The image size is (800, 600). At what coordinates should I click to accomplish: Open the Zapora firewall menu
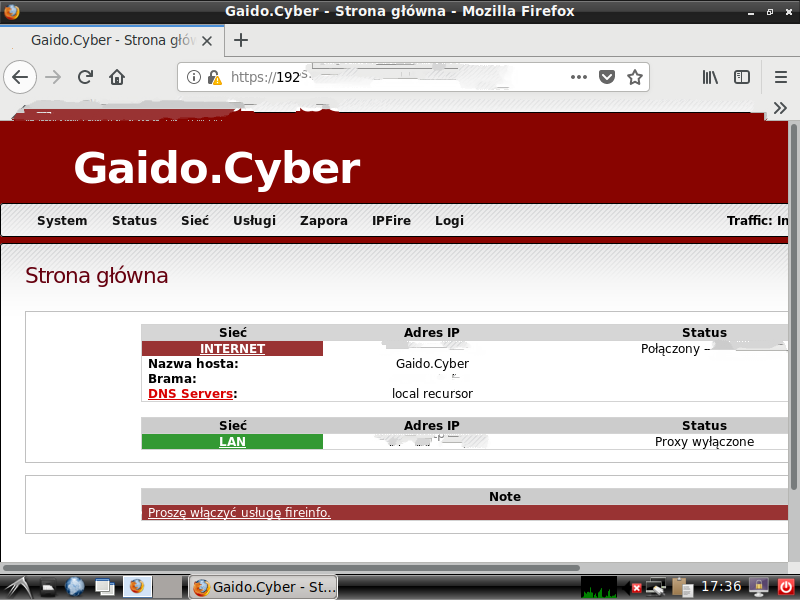[324, 220]
